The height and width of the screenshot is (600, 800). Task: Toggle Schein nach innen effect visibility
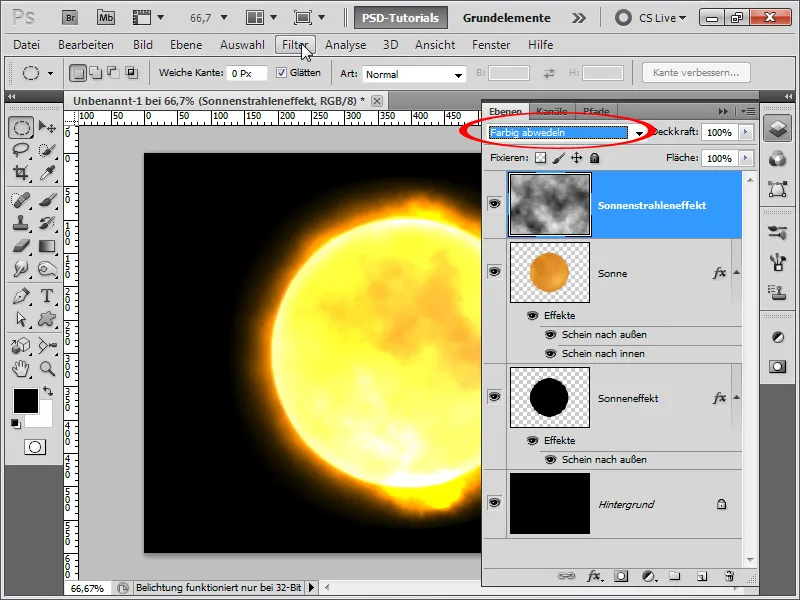550,353
